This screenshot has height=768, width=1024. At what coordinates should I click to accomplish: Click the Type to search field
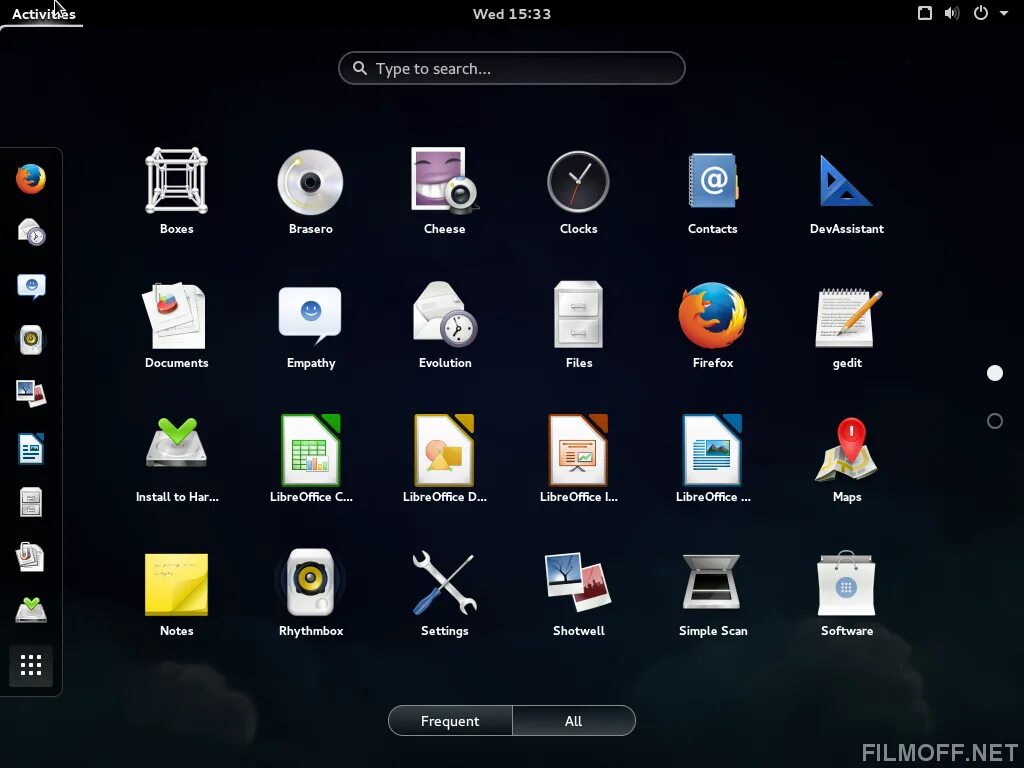[x=511, y=68]
